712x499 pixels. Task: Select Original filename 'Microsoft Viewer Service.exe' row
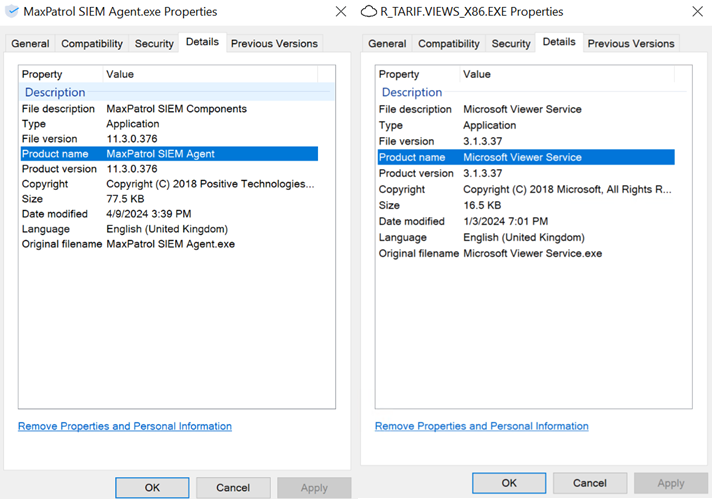click(x=526, y=253)
